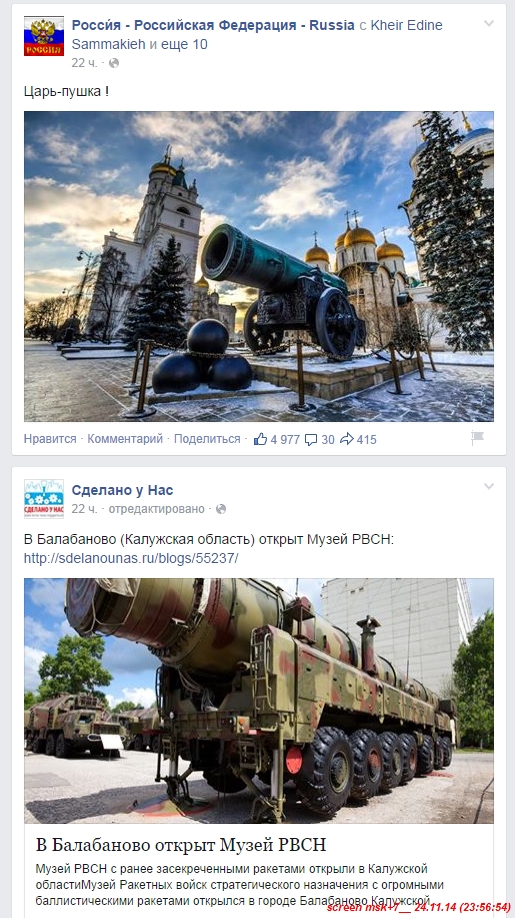Click the flag icon below the Tsar Cannon photo
The width and height of the screenshot is (515, 918).
tap(478, 437)
